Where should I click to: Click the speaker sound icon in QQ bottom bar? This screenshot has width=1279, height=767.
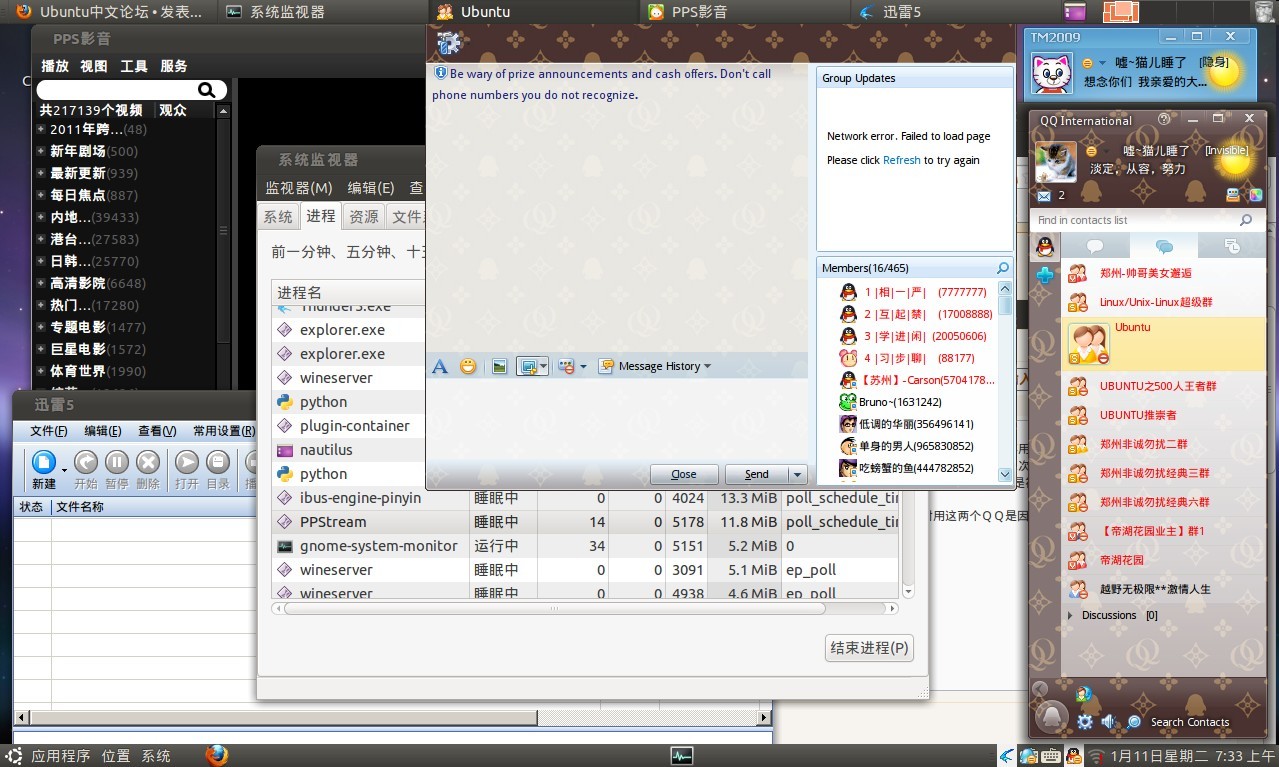(x=1109, y=721)
